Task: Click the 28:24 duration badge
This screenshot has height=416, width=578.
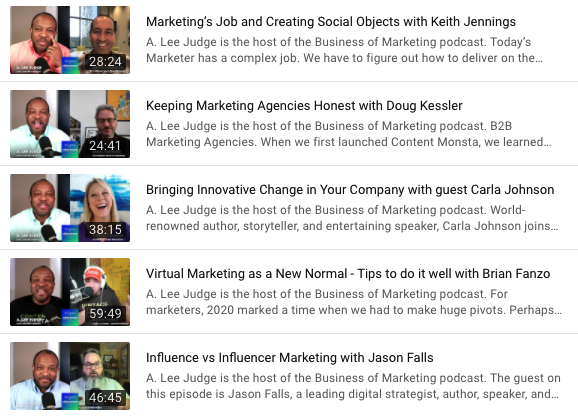Action: coord(105,62)
